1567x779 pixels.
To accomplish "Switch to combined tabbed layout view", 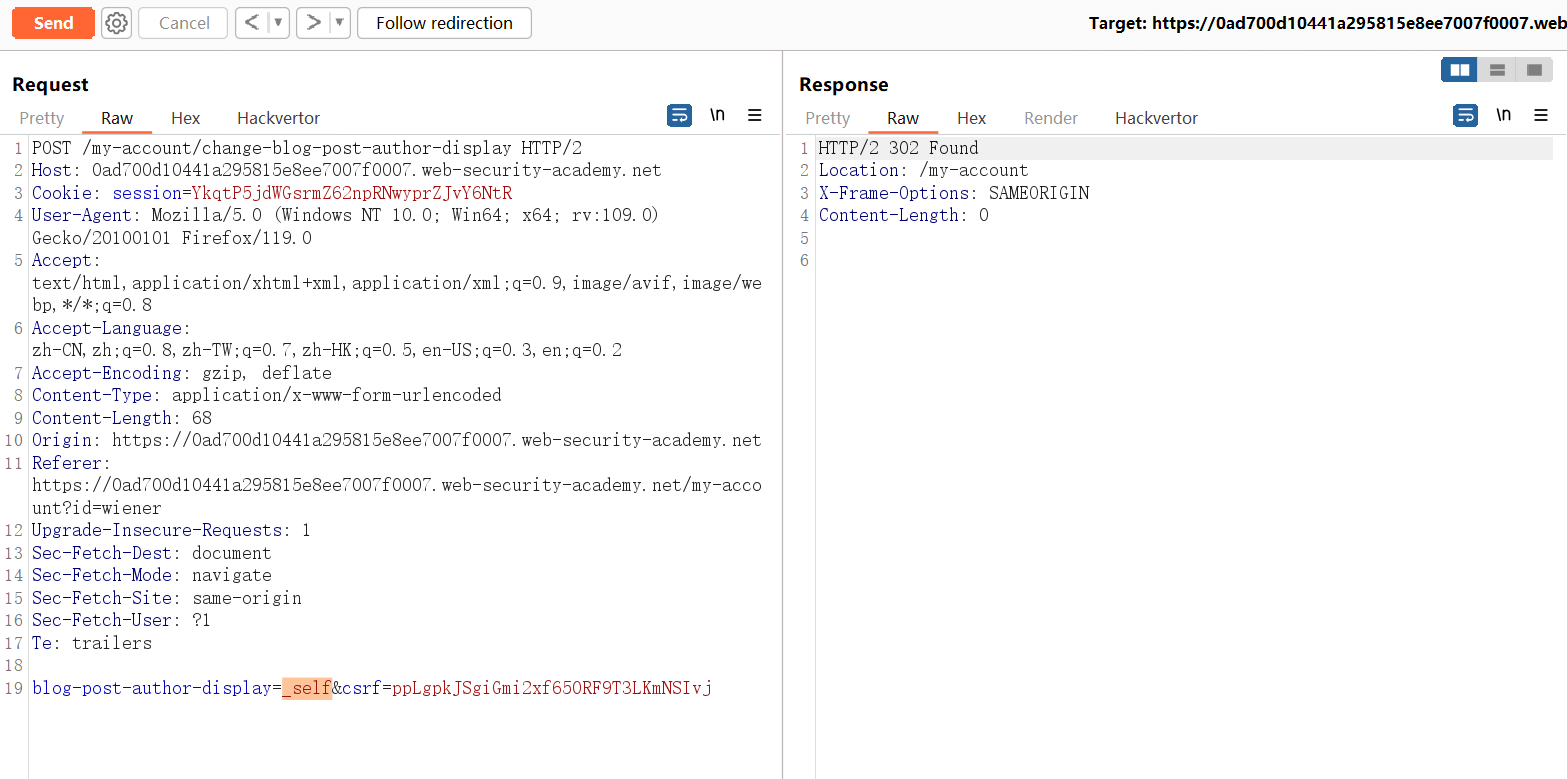I will pyautogui.click(x=1534, y=70).
